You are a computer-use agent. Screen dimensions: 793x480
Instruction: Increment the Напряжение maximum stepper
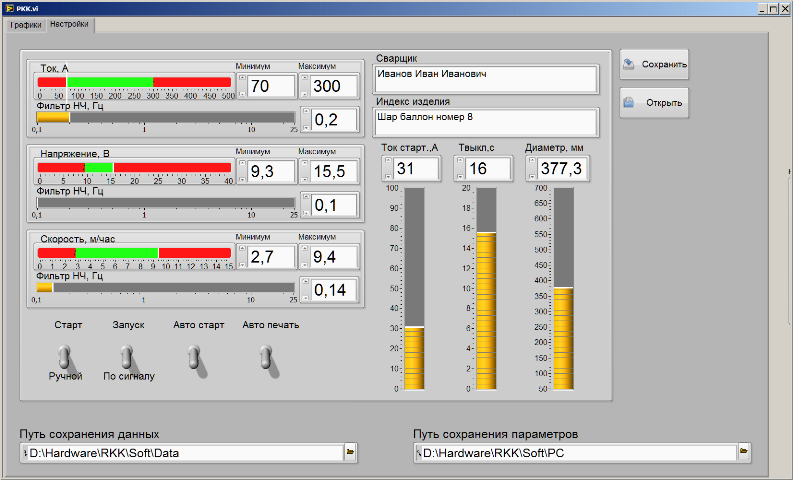(304, 163)
